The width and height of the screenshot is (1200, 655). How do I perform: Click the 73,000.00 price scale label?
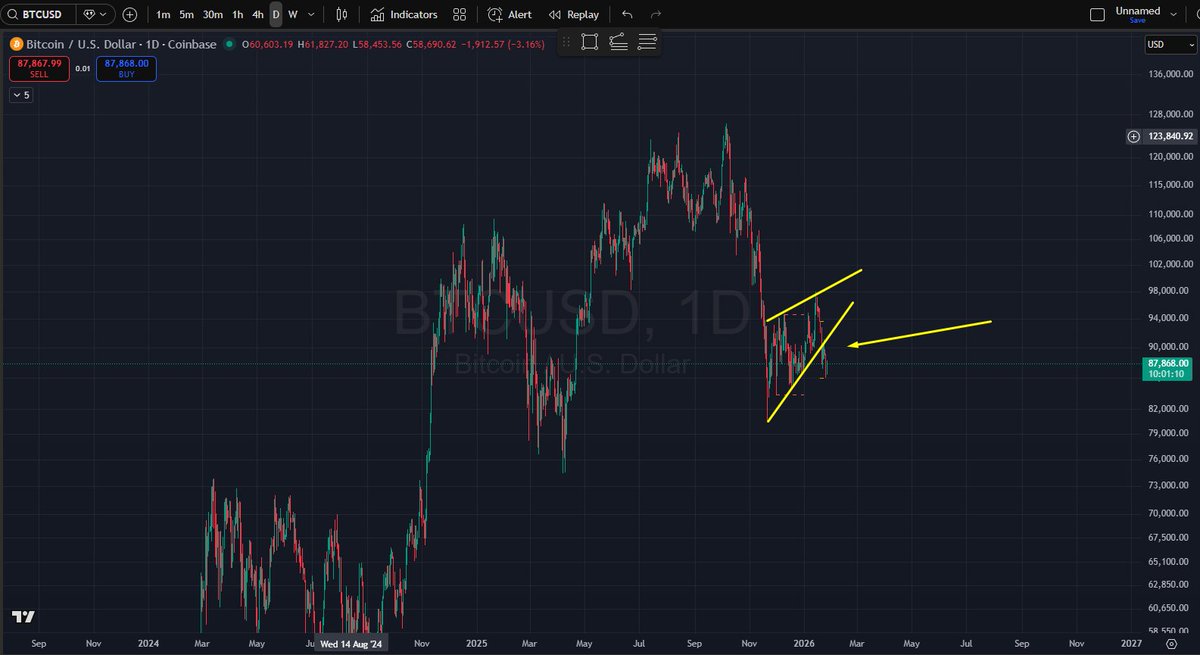click(x=1169, y=485)
